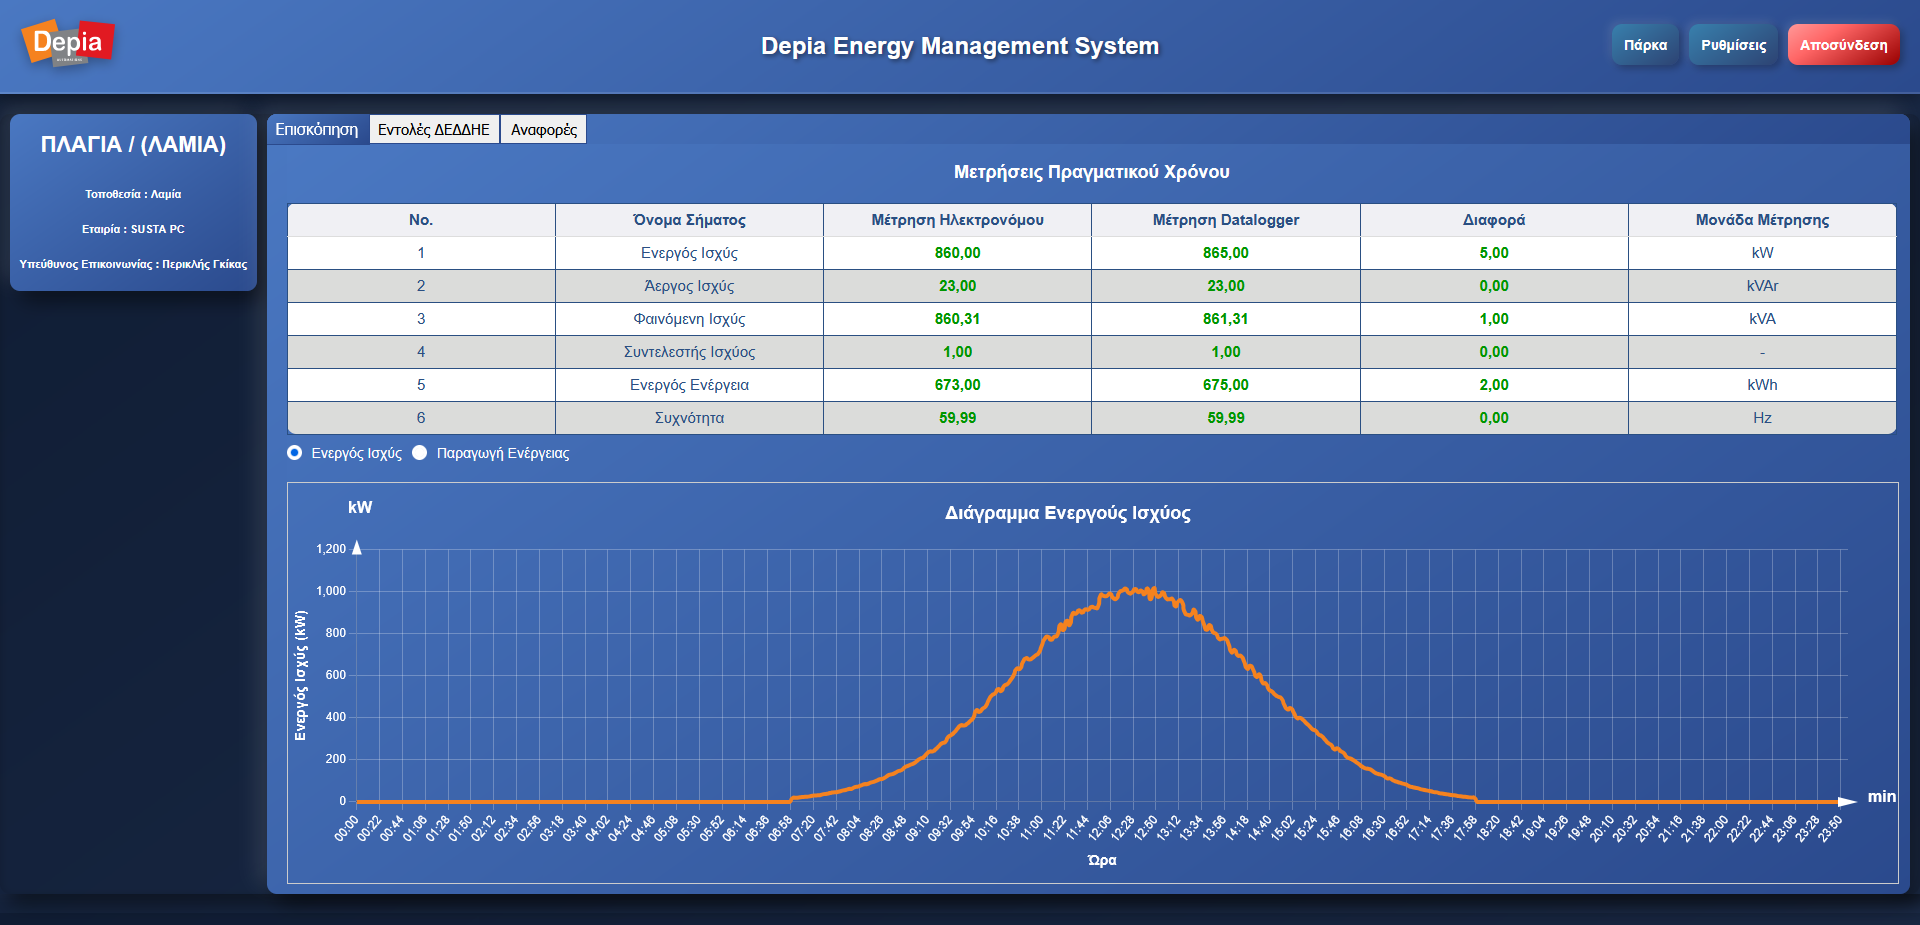Select the Ενεργός Ισχύς radio button

(295, 453)
